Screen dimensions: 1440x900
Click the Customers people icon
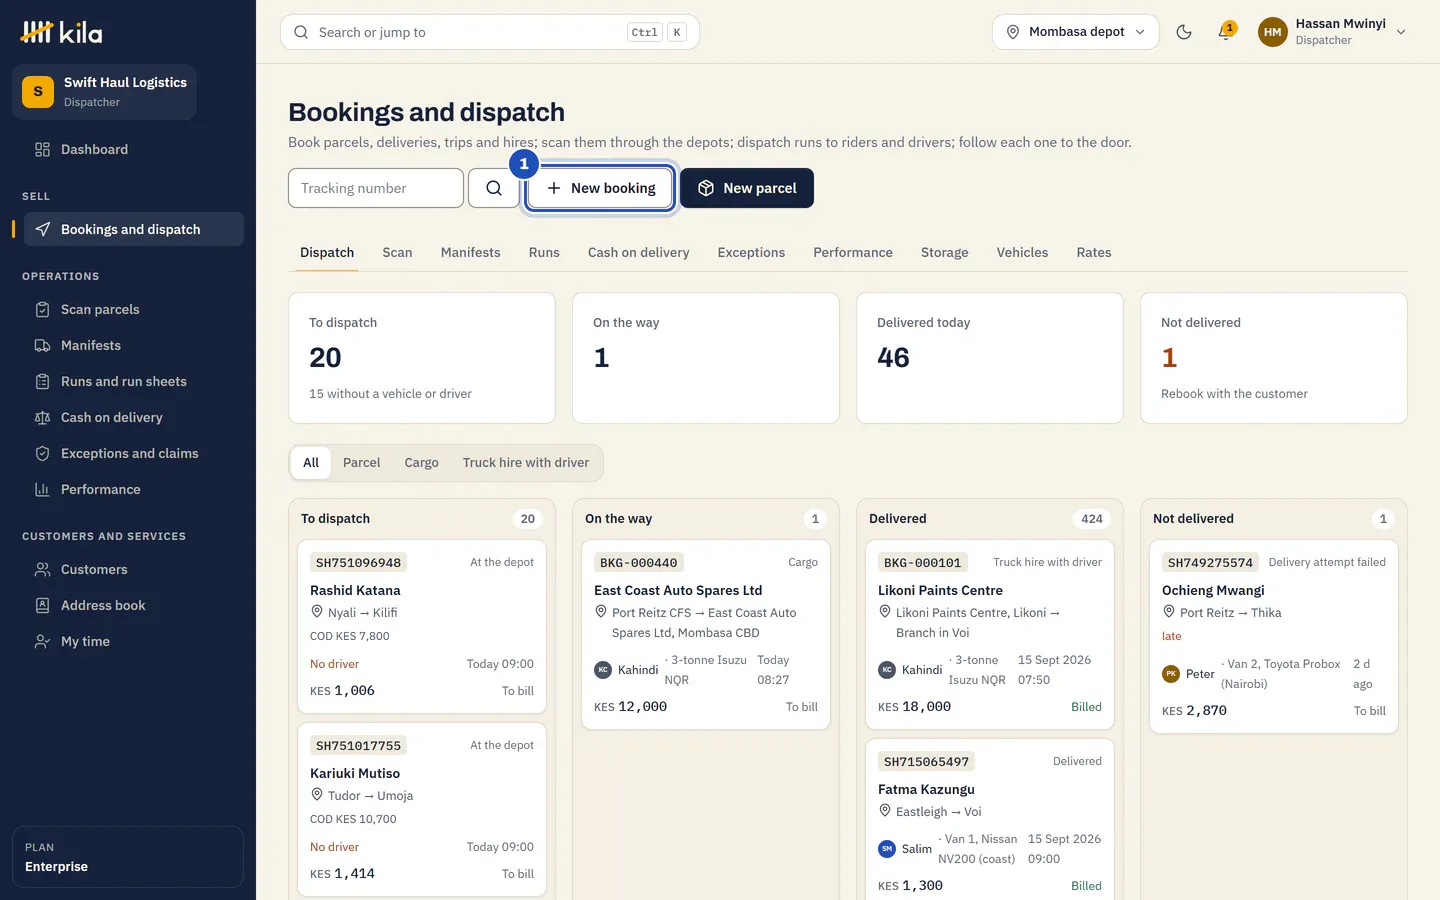click(x=42, y=570)
